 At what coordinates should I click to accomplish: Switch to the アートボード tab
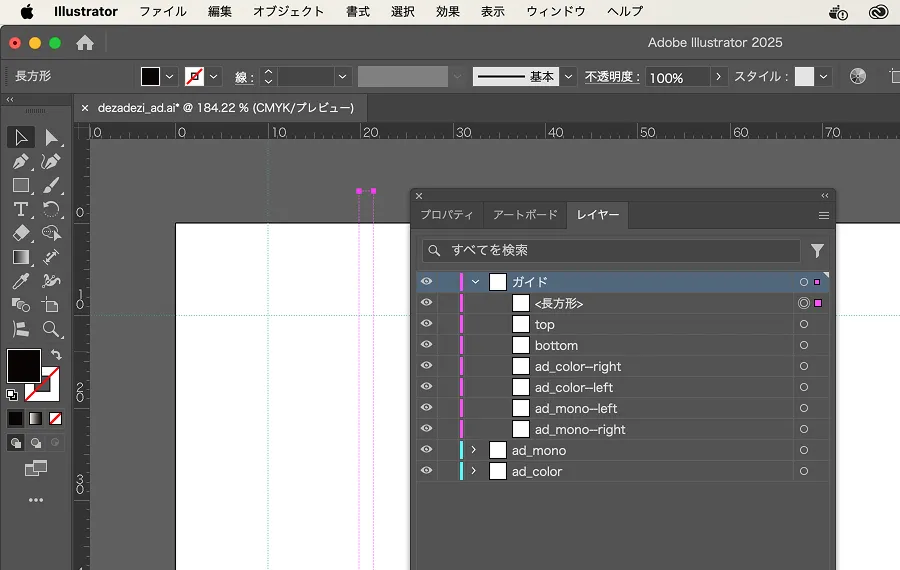pos(523,215)
